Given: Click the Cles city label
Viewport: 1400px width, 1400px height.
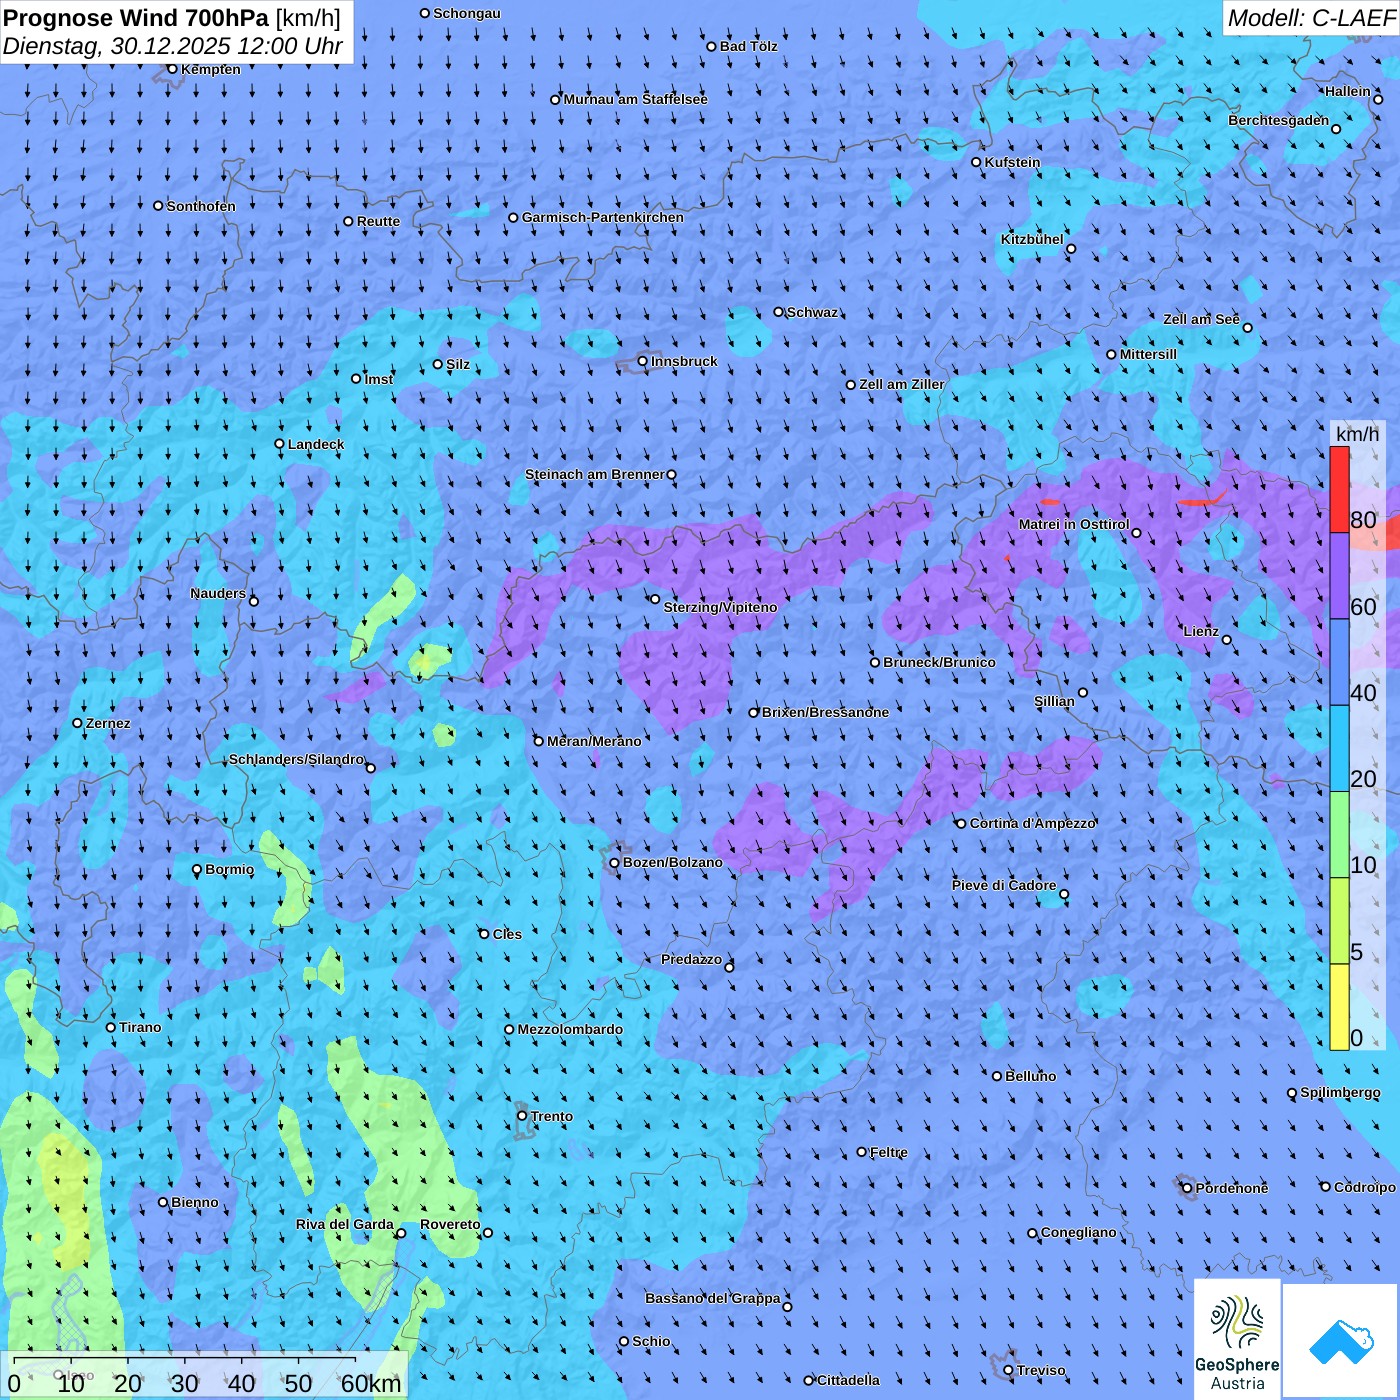Looking at the screenshot, I should (507, 934).
